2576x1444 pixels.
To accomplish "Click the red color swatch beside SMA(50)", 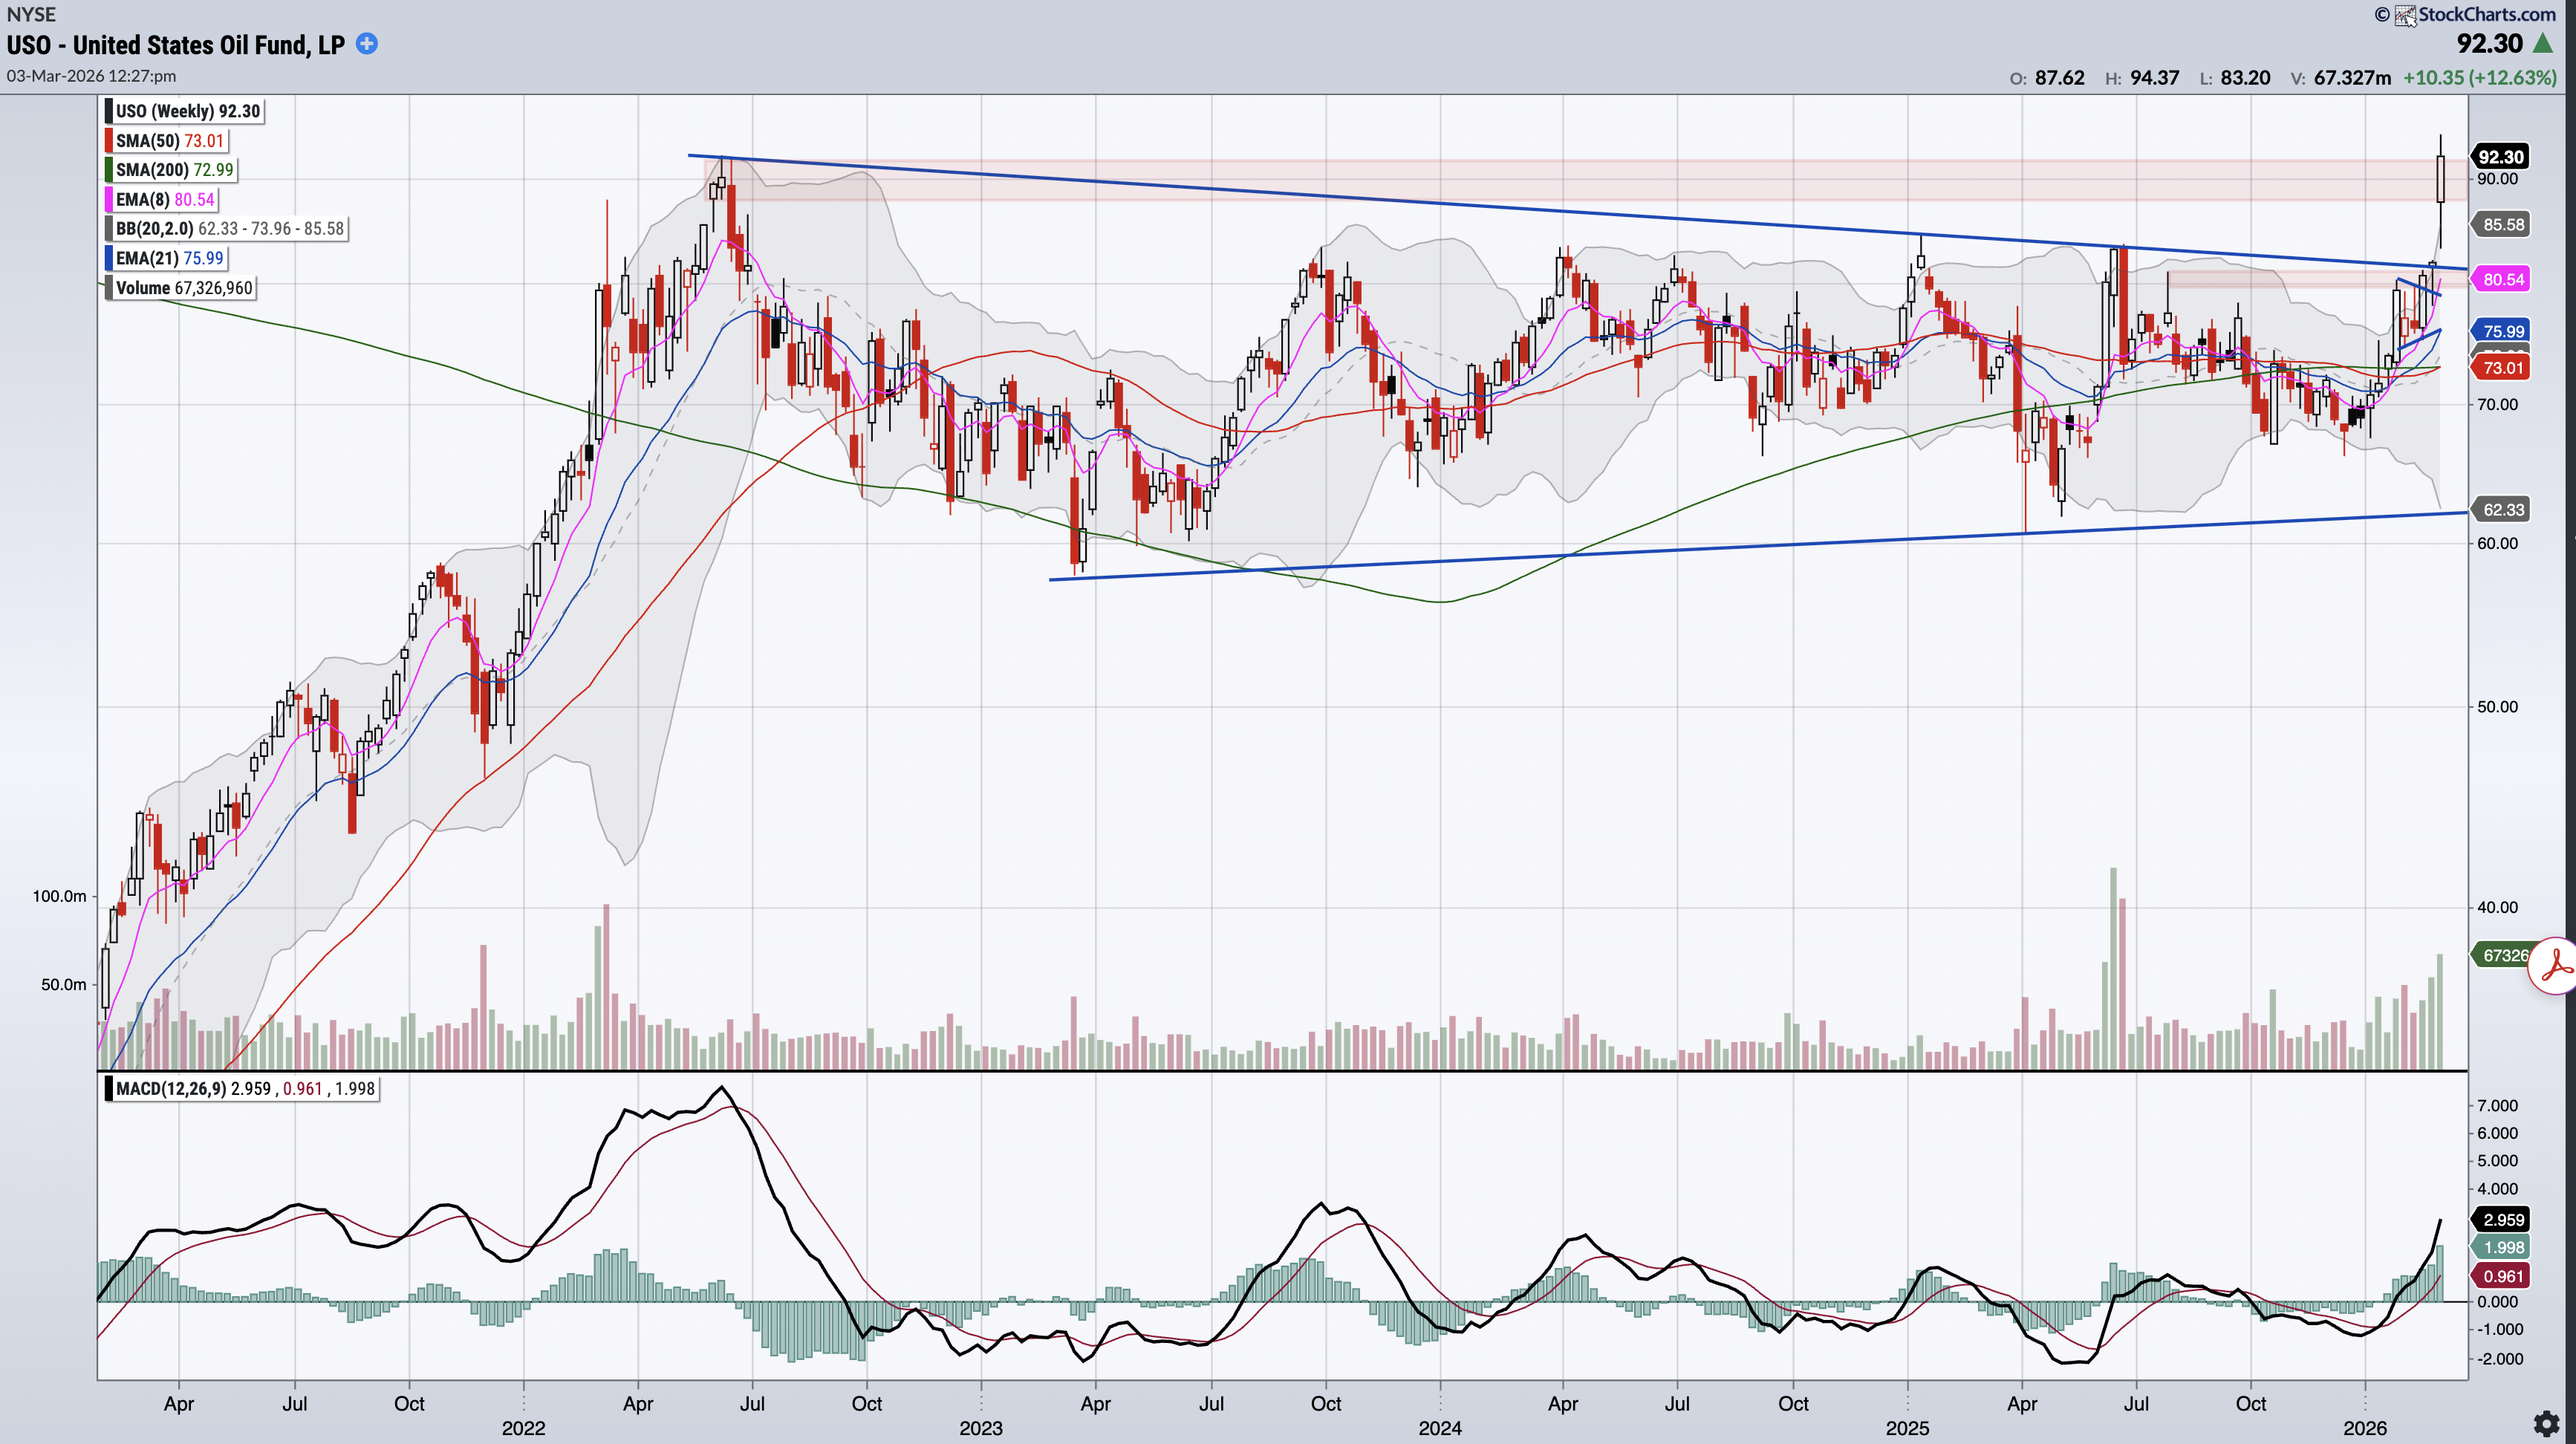I will 108,141.
